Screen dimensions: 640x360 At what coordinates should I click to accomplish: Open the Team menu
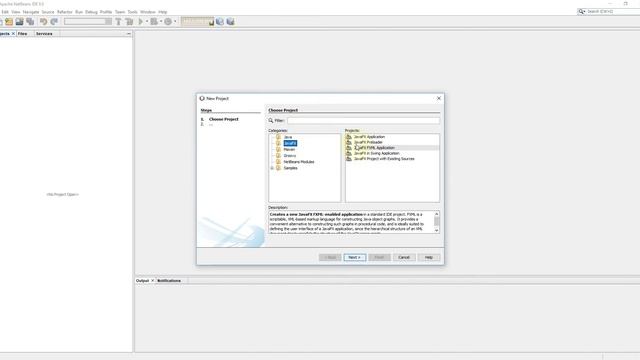point(120,12)
